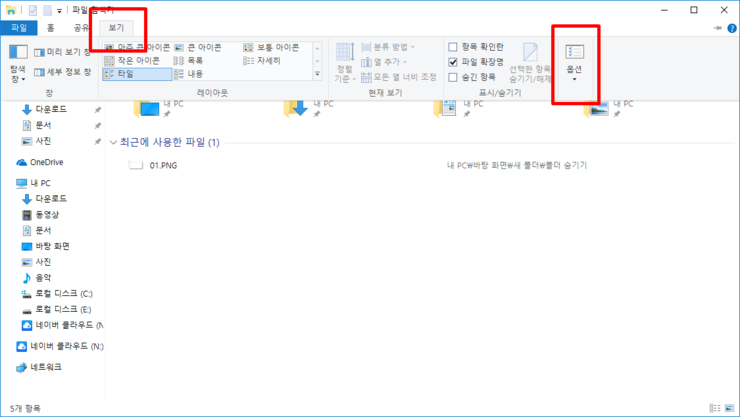
Task: Open quick access toolbar customize arrow
Action: 59,10
